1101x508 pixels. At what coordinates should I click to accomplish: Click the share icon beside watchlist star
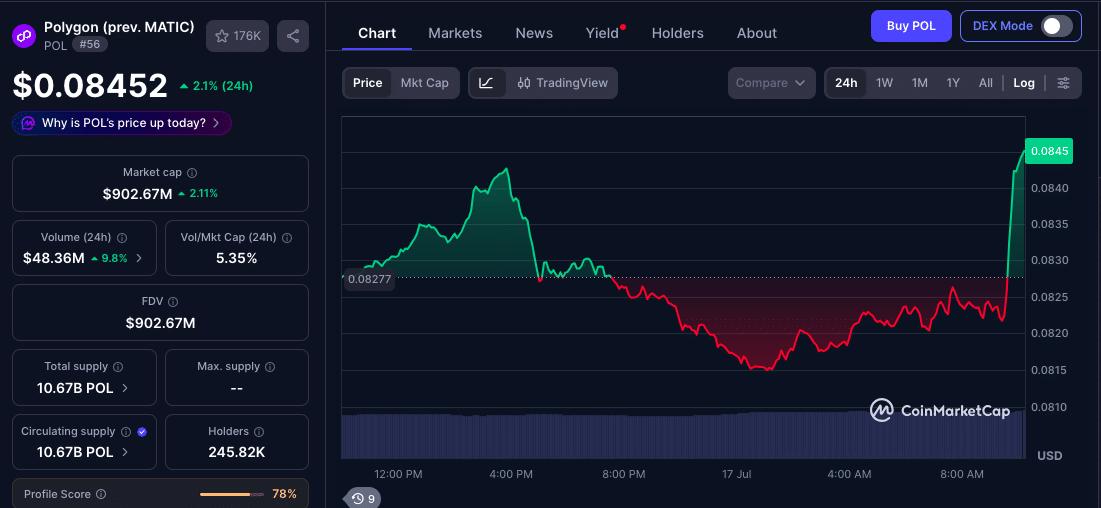tap(293, 36)
